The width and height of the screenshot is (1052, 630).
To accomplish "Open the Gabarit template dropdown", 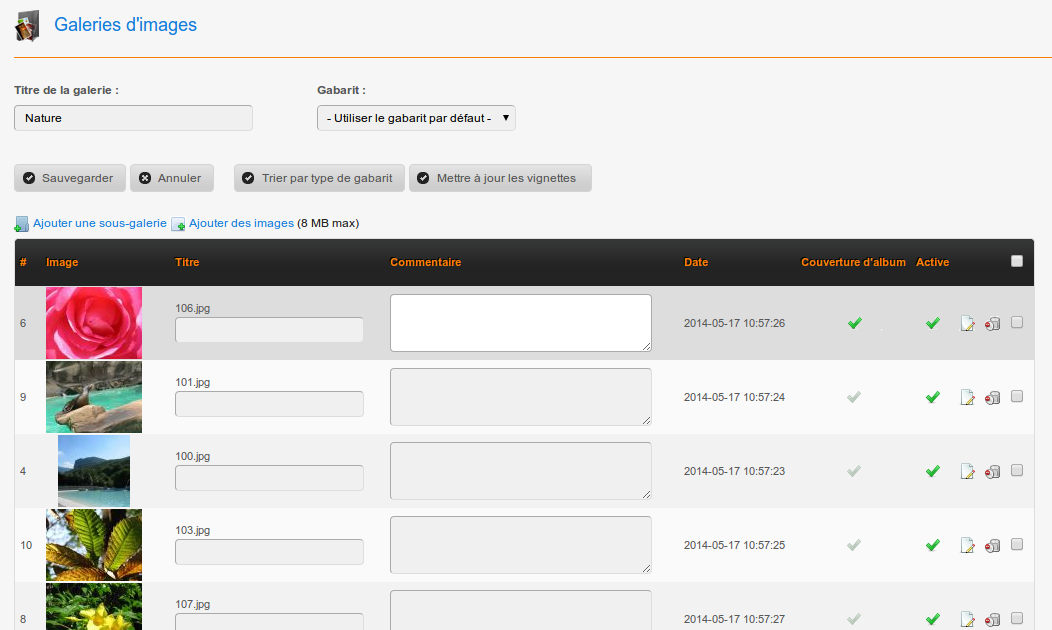I will click(x=415, y=118).
